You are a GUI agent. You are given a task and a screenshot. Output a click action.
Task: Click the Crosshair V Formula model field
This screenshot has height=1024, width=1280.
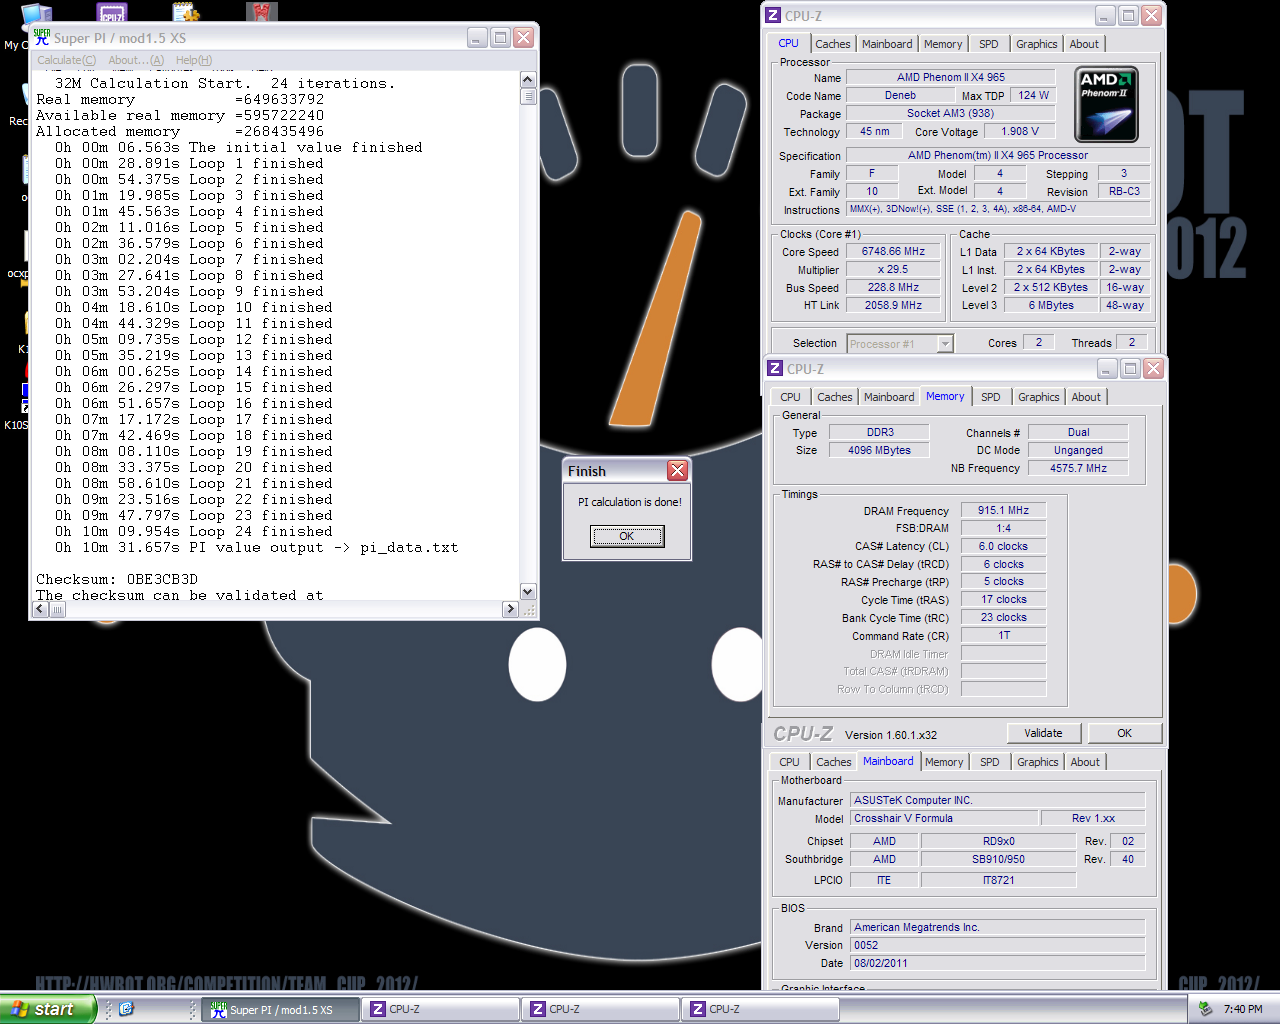click(943, 818)
